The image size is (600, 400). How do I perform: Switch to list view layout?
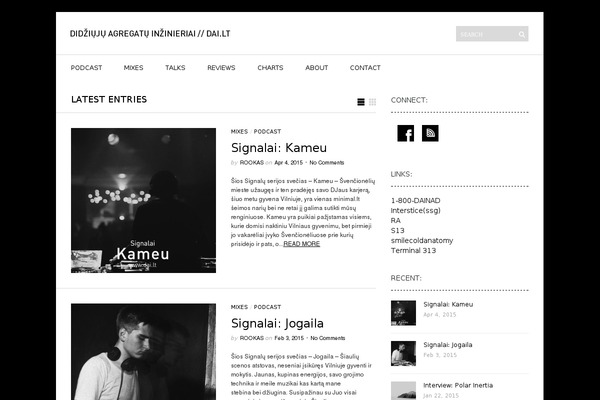point(361,102)
